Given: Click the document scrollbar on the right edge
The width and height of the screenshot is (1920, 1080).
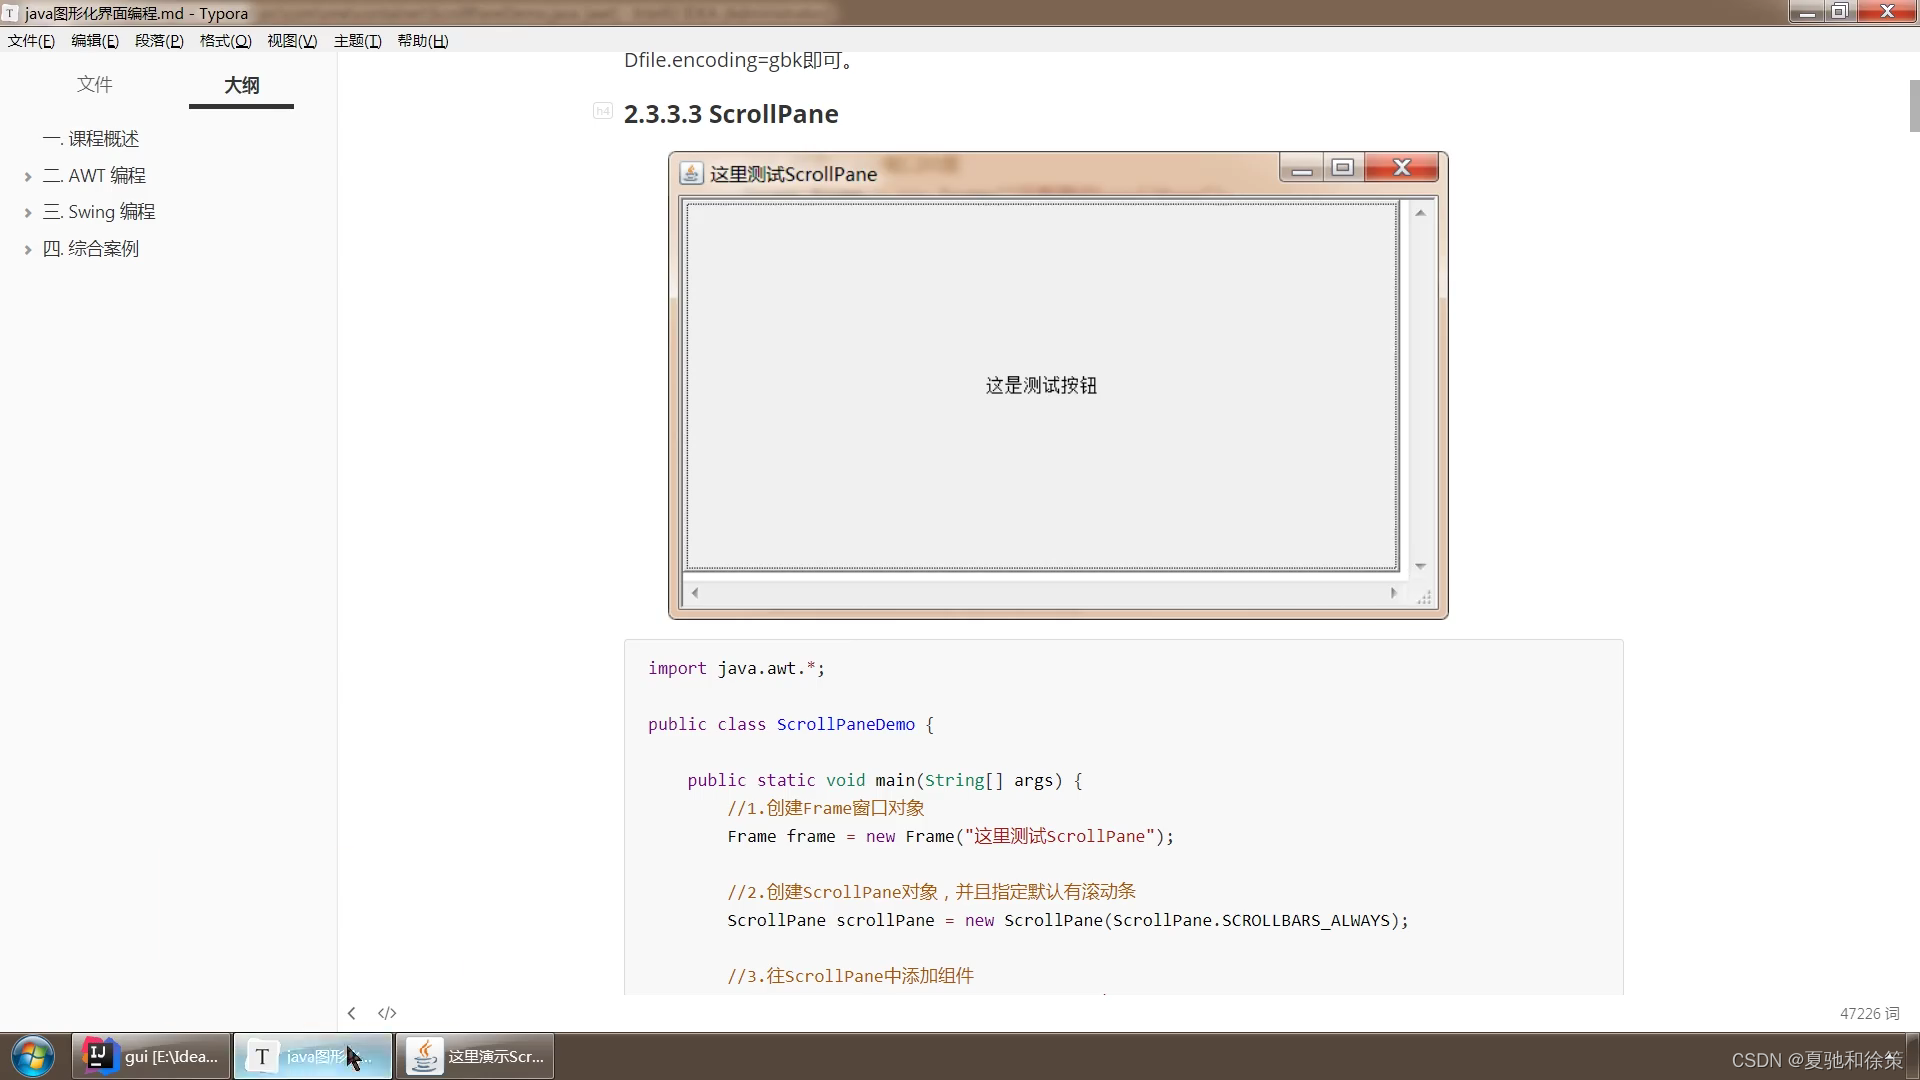Looking at the screenshot, I should click(x=1912, y=105).
